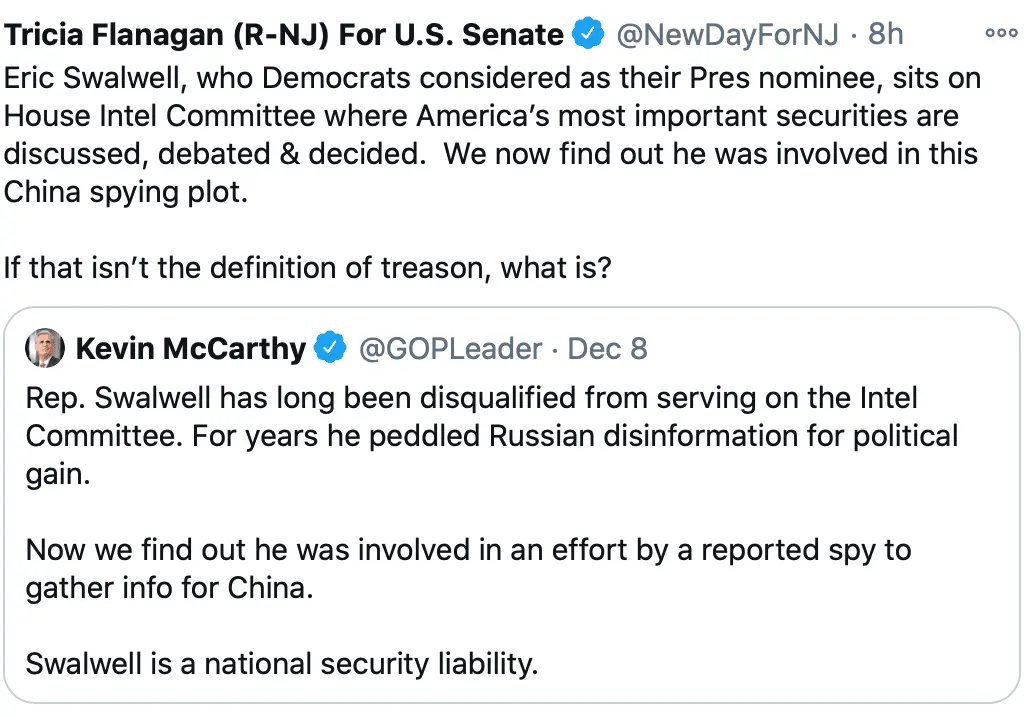Click the line asking about definition of treason
The height and width of the screenshot is (718, 1024).
(x=307, y=268)
